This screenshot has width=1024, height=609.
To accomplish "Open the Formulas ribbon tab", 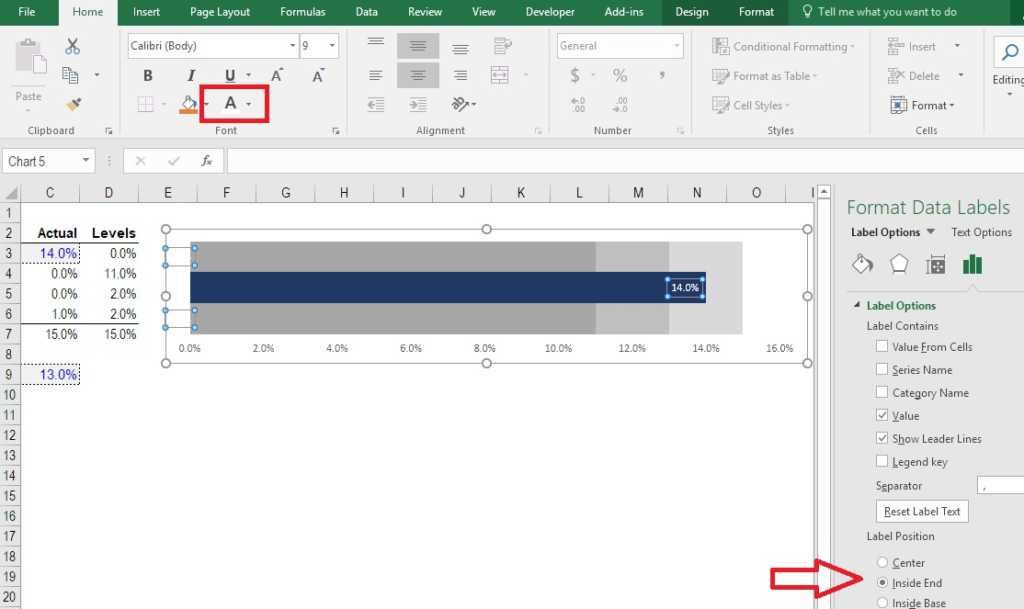I will (302, 12).
